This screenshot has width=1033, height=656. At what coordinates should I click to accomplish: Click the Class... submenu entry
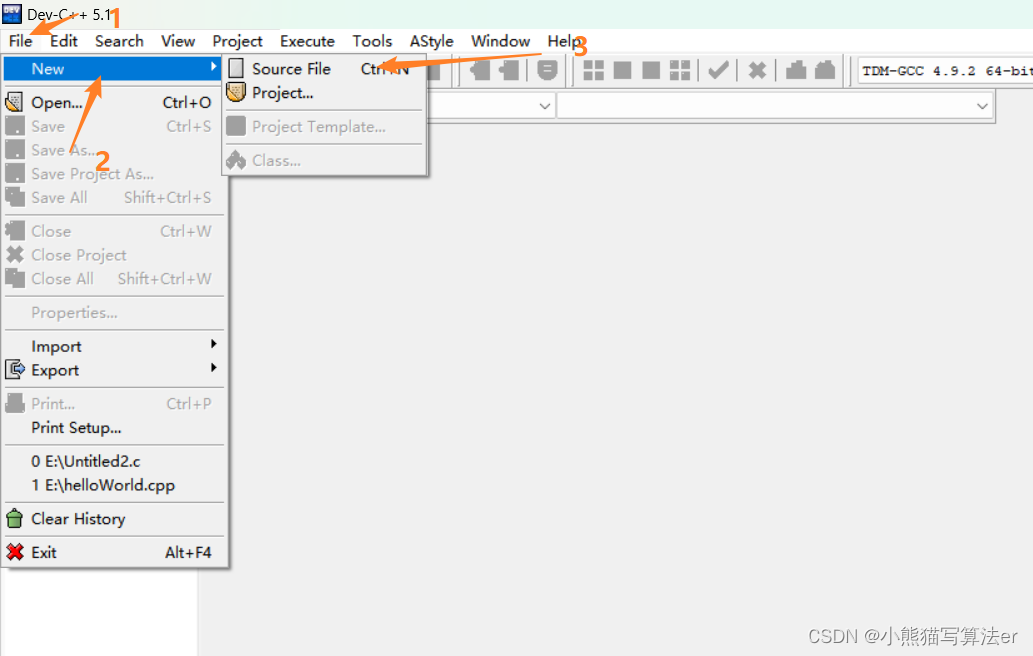325,160
